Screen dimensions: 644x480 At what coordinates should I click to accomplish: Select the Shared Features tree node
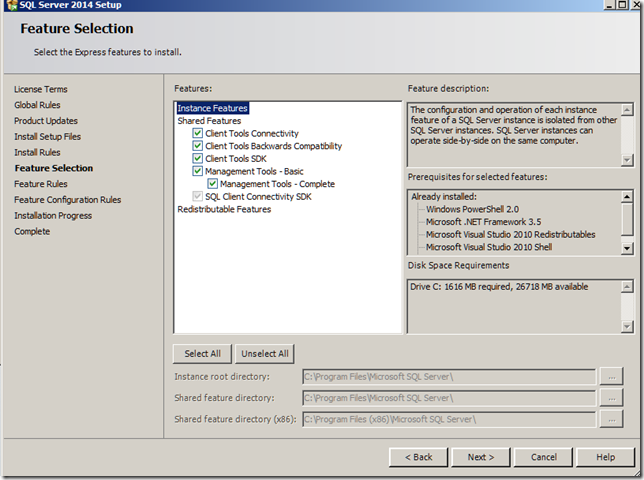(209, 121)
